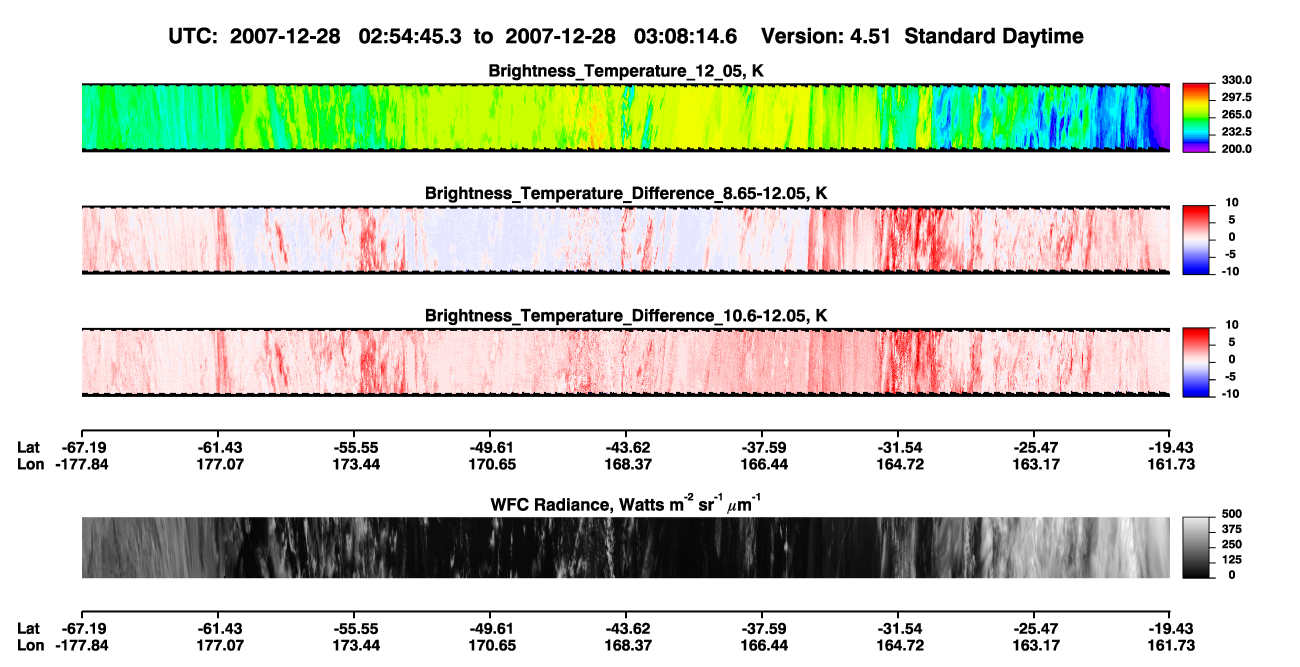Image resolution: width=1300 pixels, height=667 pixels.
Task: Click longitude 177.07 on the axis above WFC Radiance
Action: coord(217,464)
